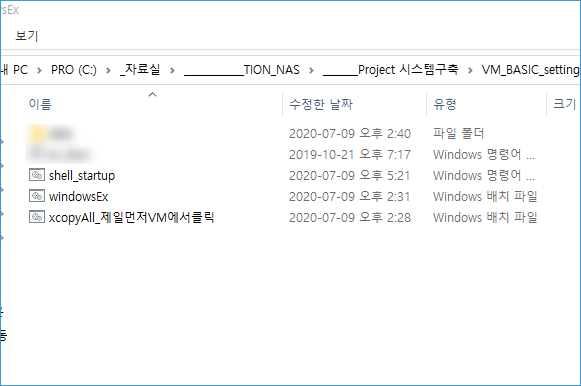The height and width of the screenshot is (386, 581).
Task: Select the shell_startup batch file icon
Action: tap(37, 175)
